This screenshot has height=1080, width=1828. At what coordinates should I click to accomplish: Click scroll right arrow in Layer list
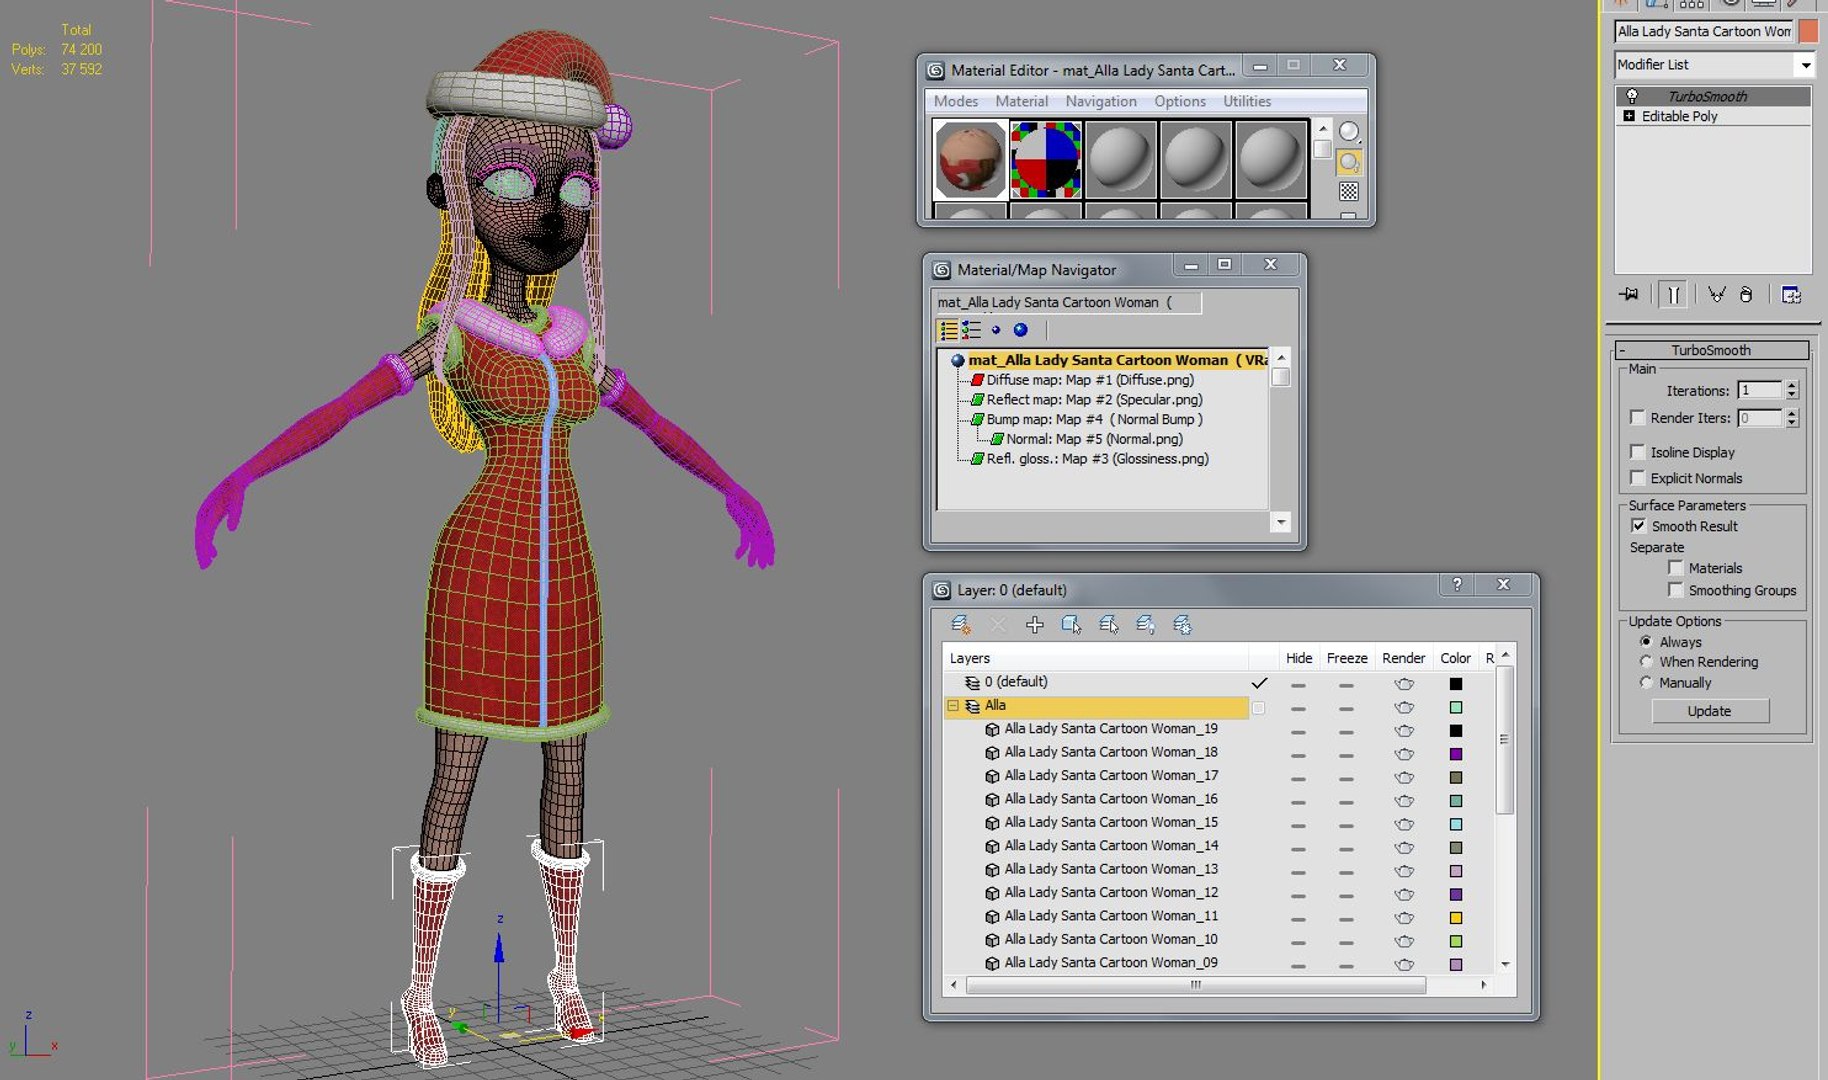point(1483,985)
